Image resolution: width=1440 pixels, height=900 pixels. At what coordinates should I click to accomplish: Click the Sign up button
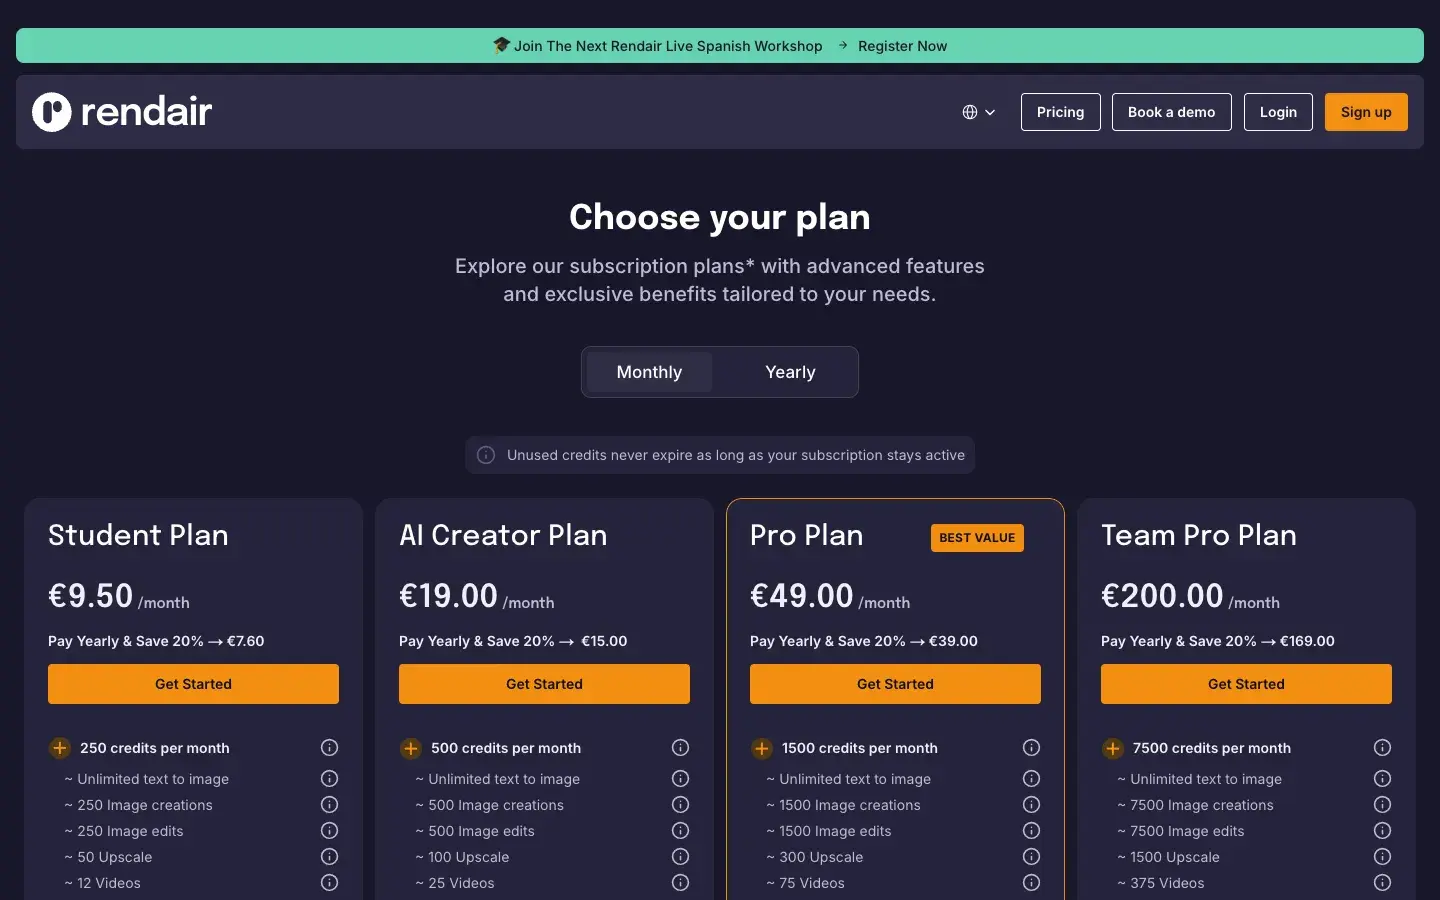coord(1366,112)
